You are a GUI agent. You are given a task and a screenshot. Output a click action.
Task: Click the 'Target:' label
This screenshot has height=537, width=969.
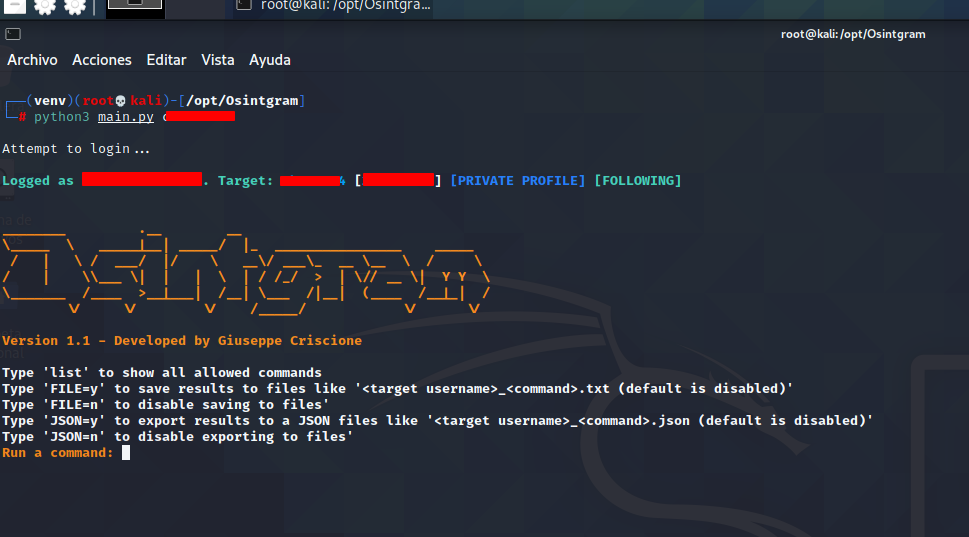point(245,181)
